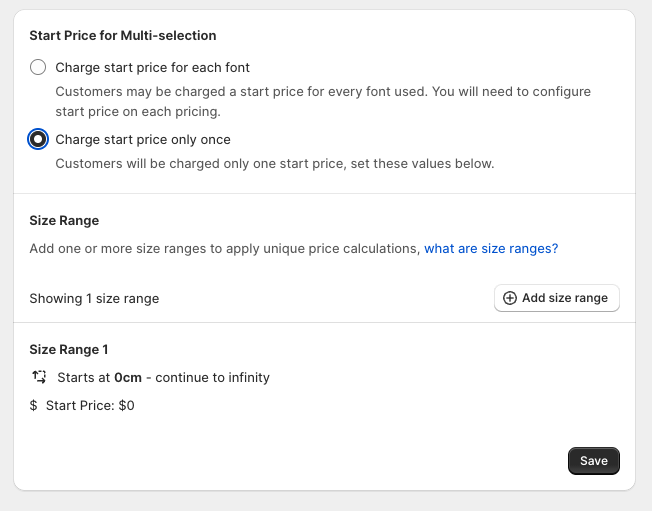Click the plus circle icon on Add size range
Image resolution: width=652 pixels, height=511 pixels.
[x=510, y=298]
